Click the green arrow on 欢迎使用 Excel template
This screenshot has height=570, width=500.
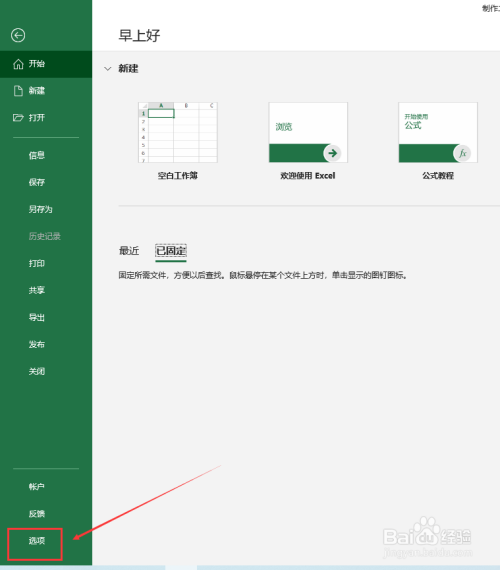coord(332,153)
